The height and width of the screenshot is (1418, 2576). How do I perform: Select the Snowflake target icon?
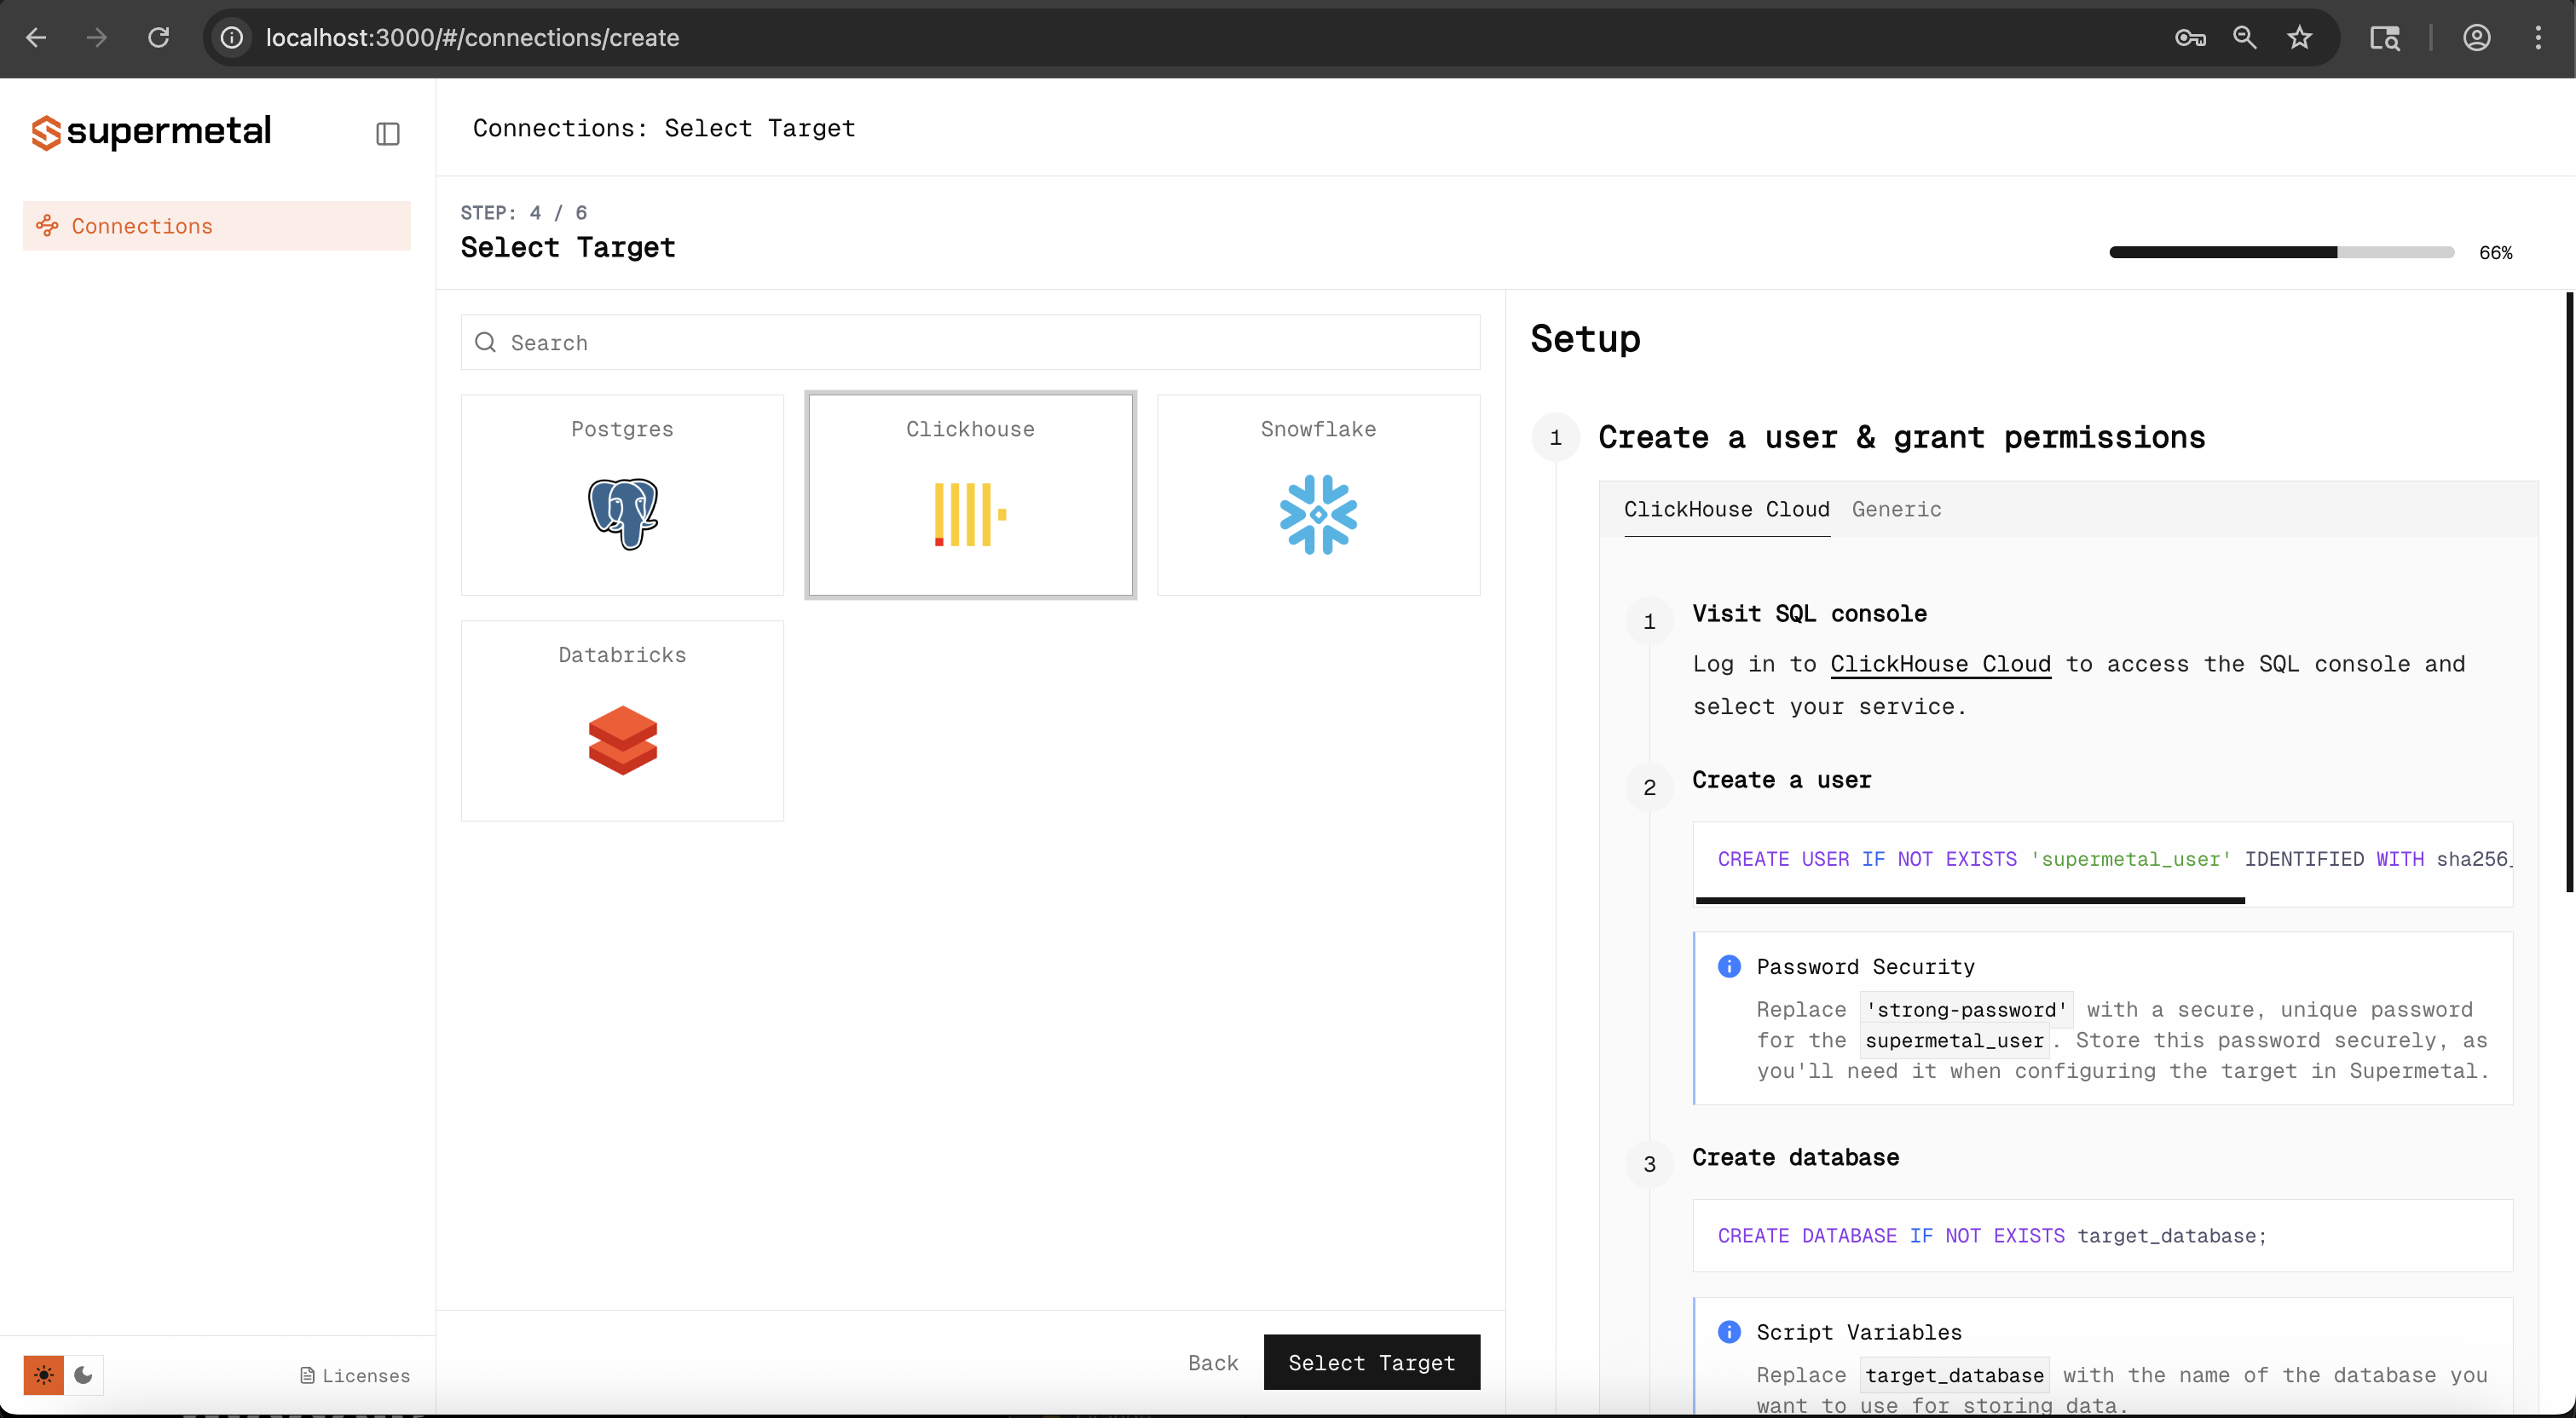1318,513
